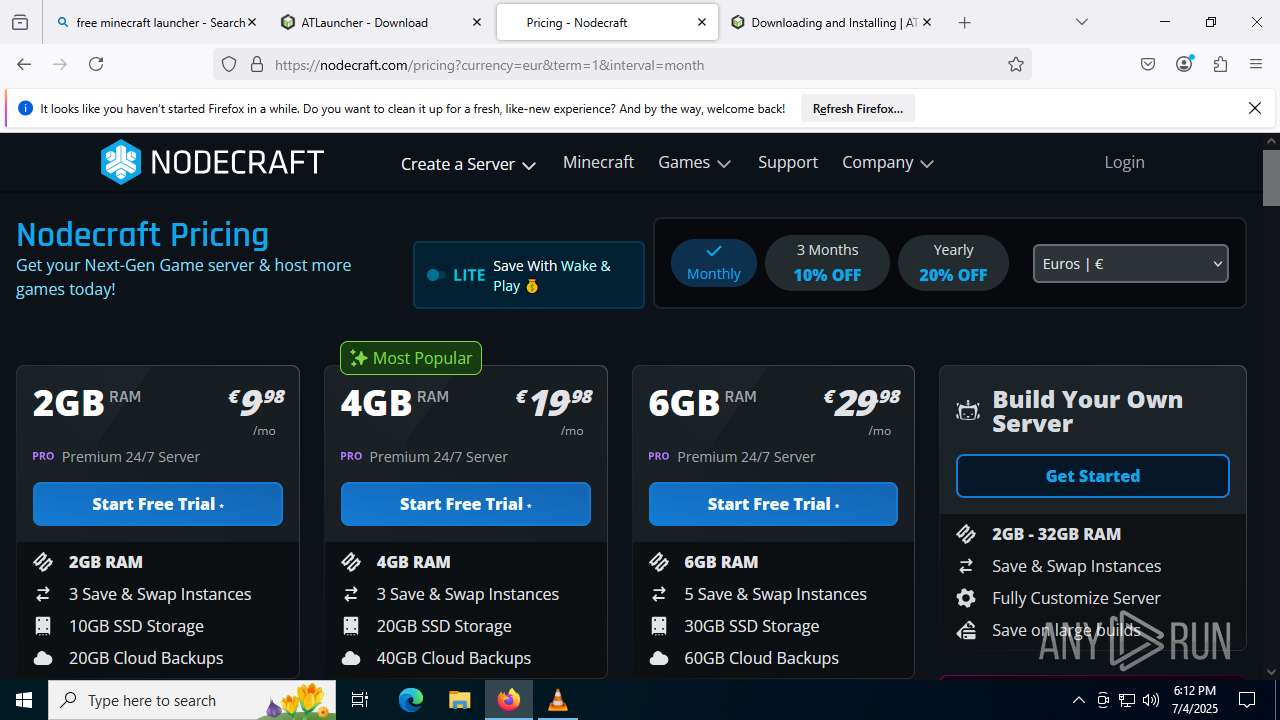Select 3 Months 10% OFF billing
The height and width of the screenshot is (720, 1280).
point(827,263)
